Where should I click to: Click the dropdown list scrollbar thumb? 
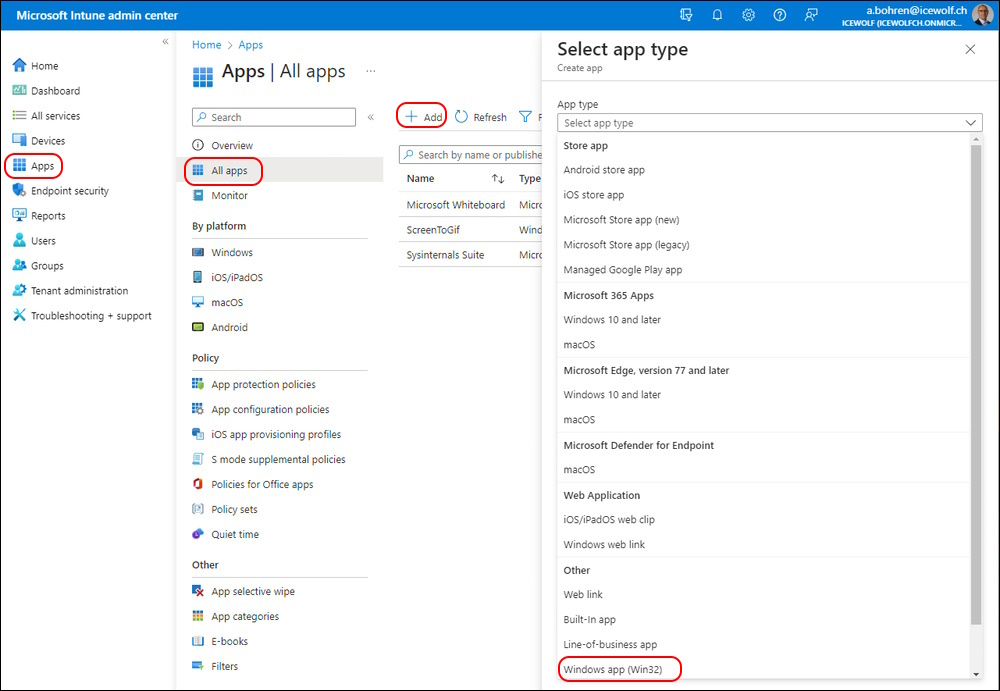(976, 384)
